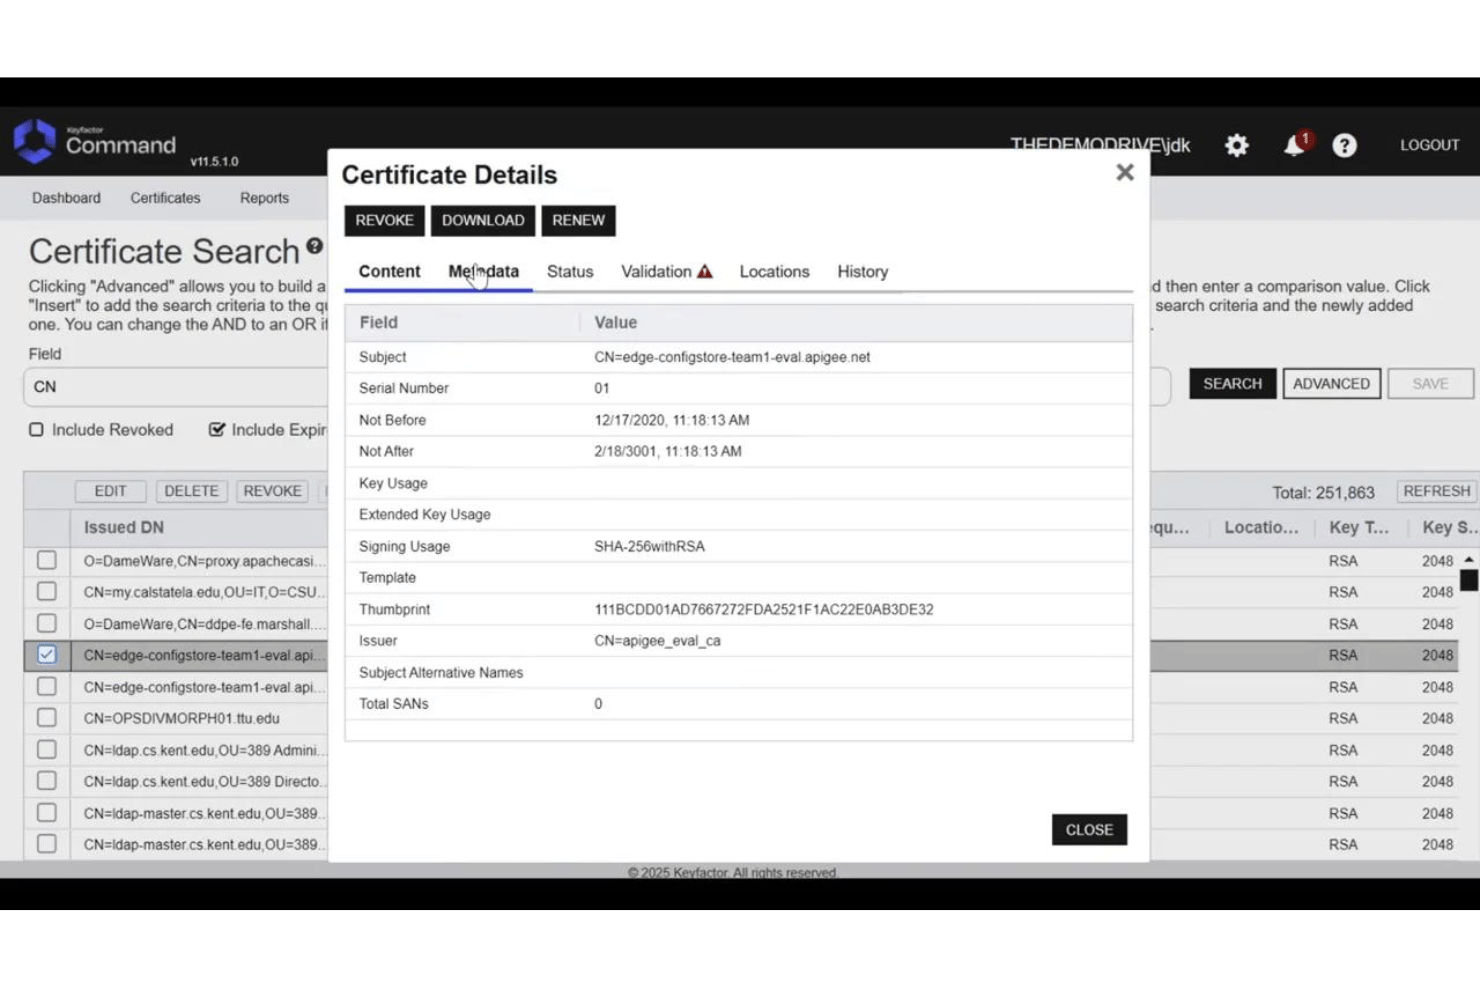1480x987 pixels.
Task: Open the Field dropdown showing CN
Action: [x=176, y=387]
